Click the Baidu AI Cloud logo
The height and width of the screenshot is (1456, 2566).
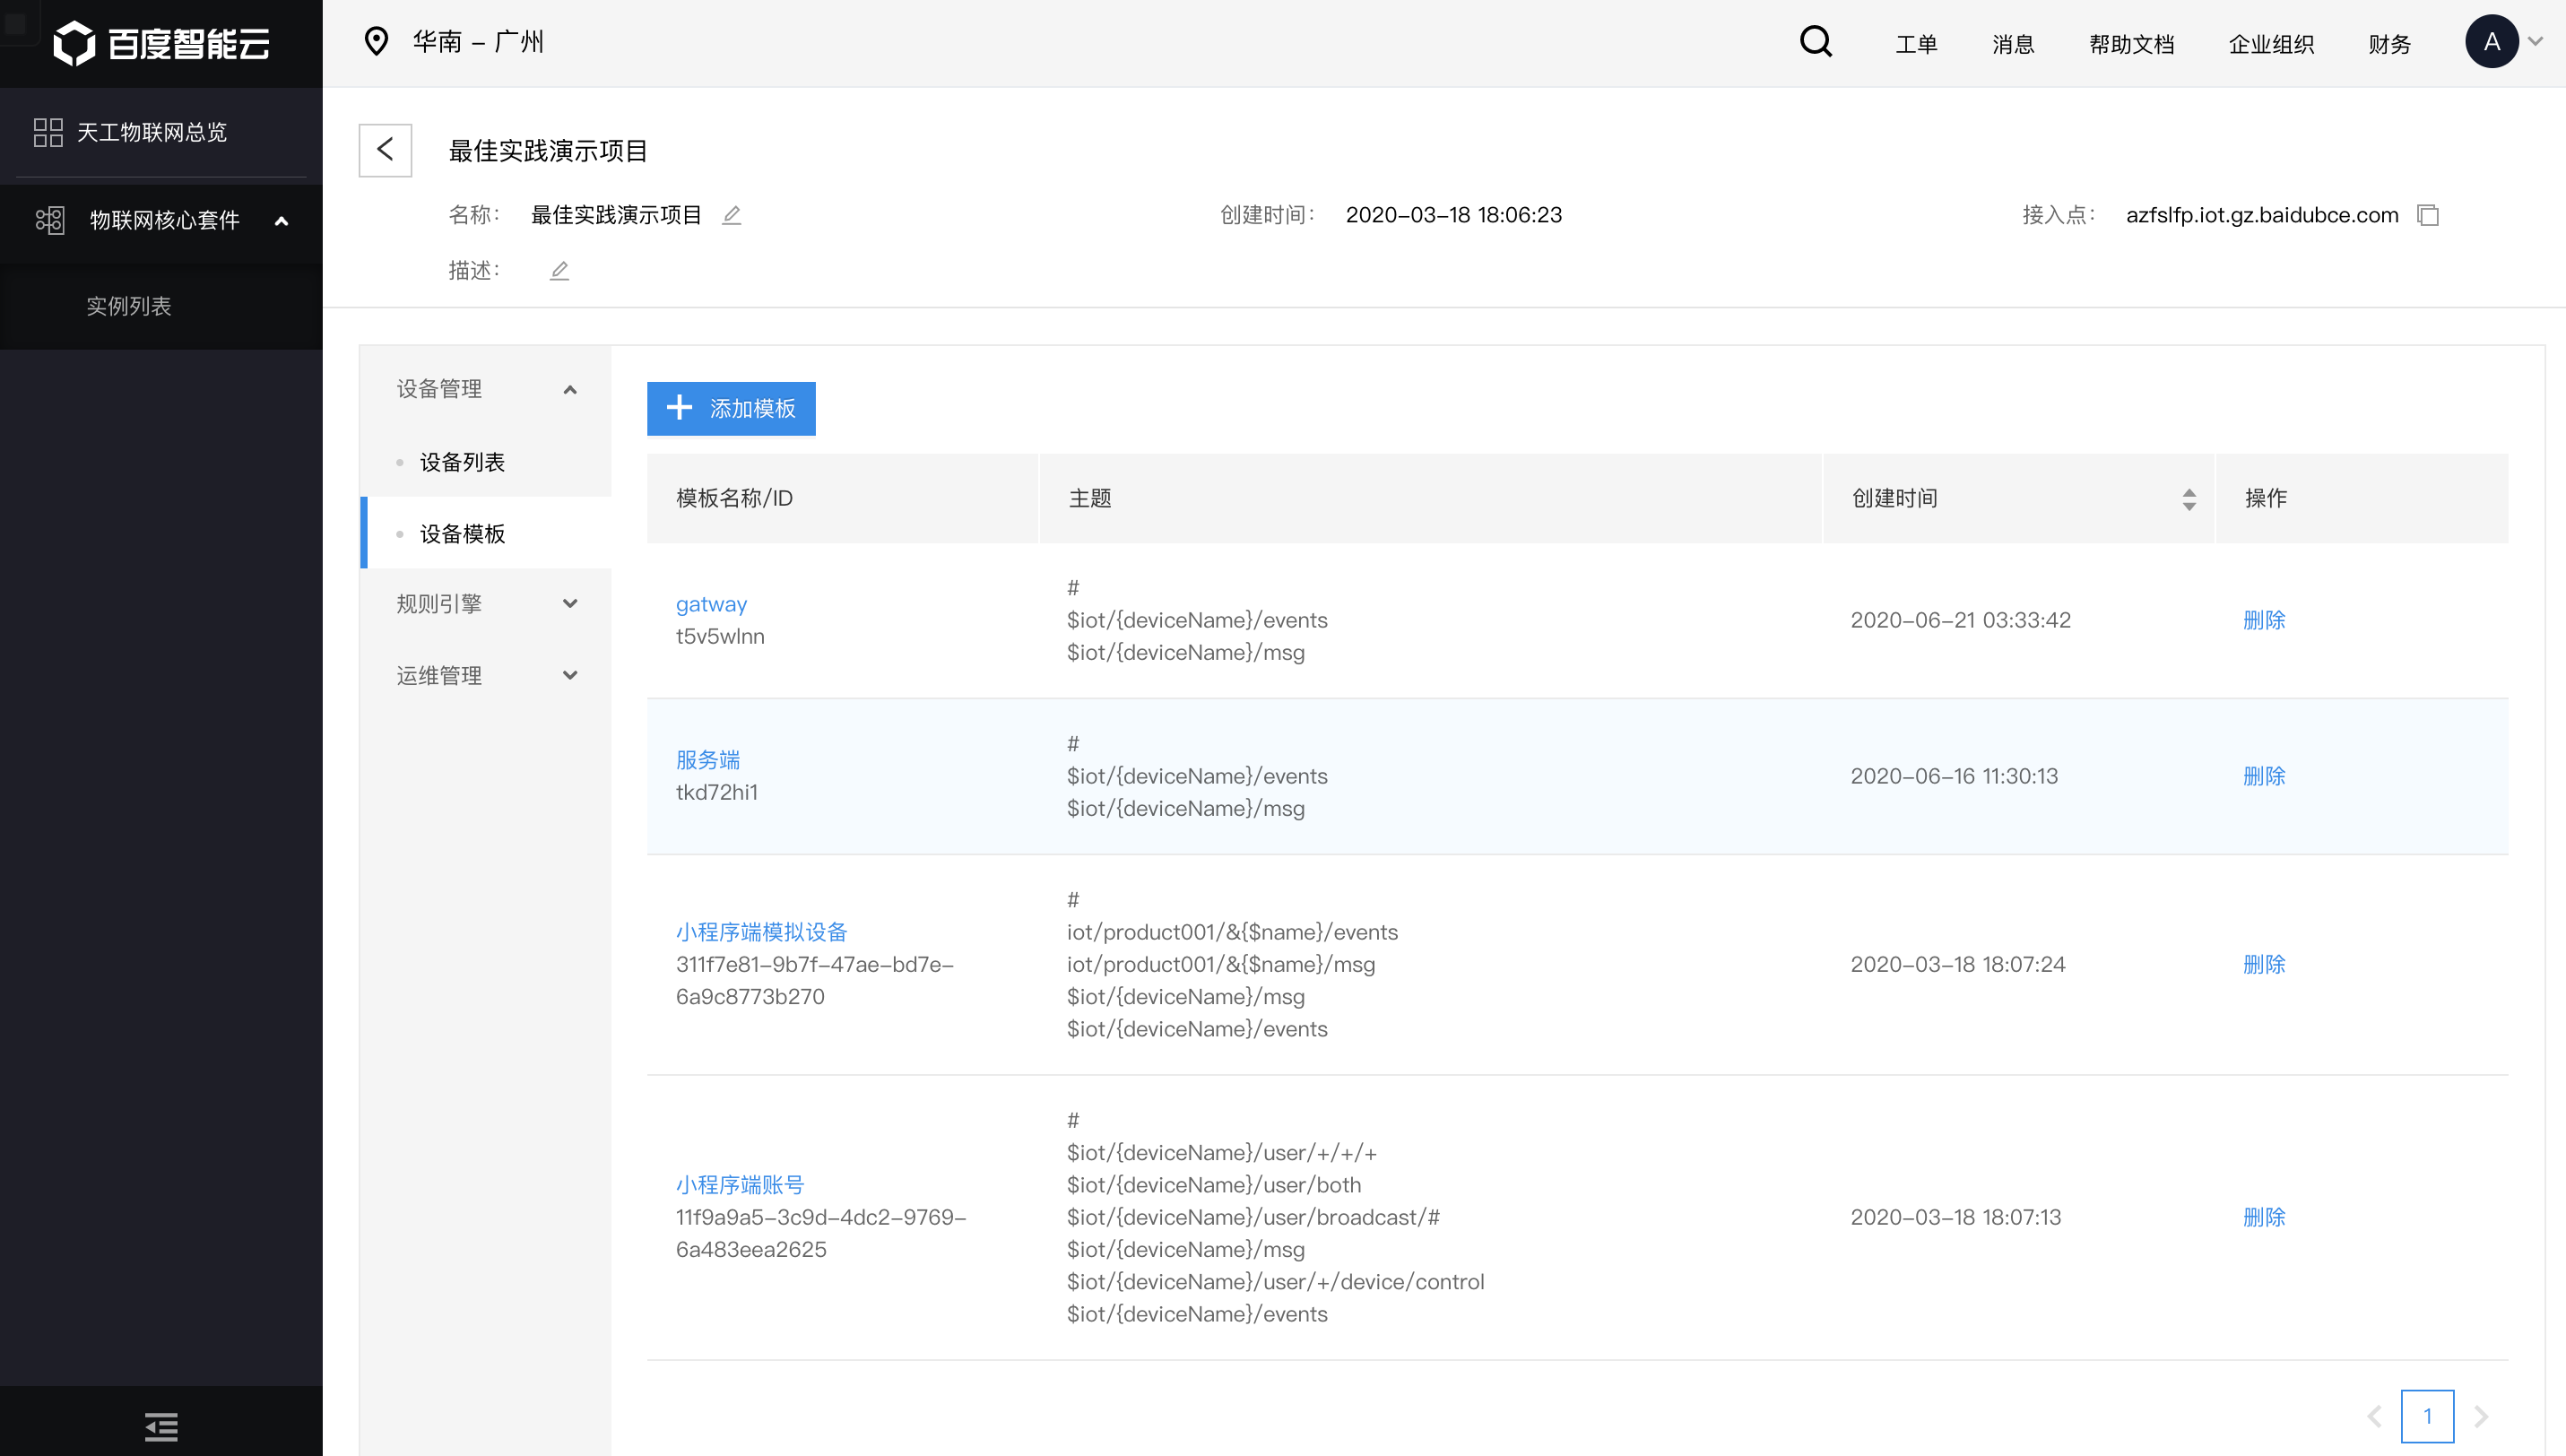coord(161,43)
